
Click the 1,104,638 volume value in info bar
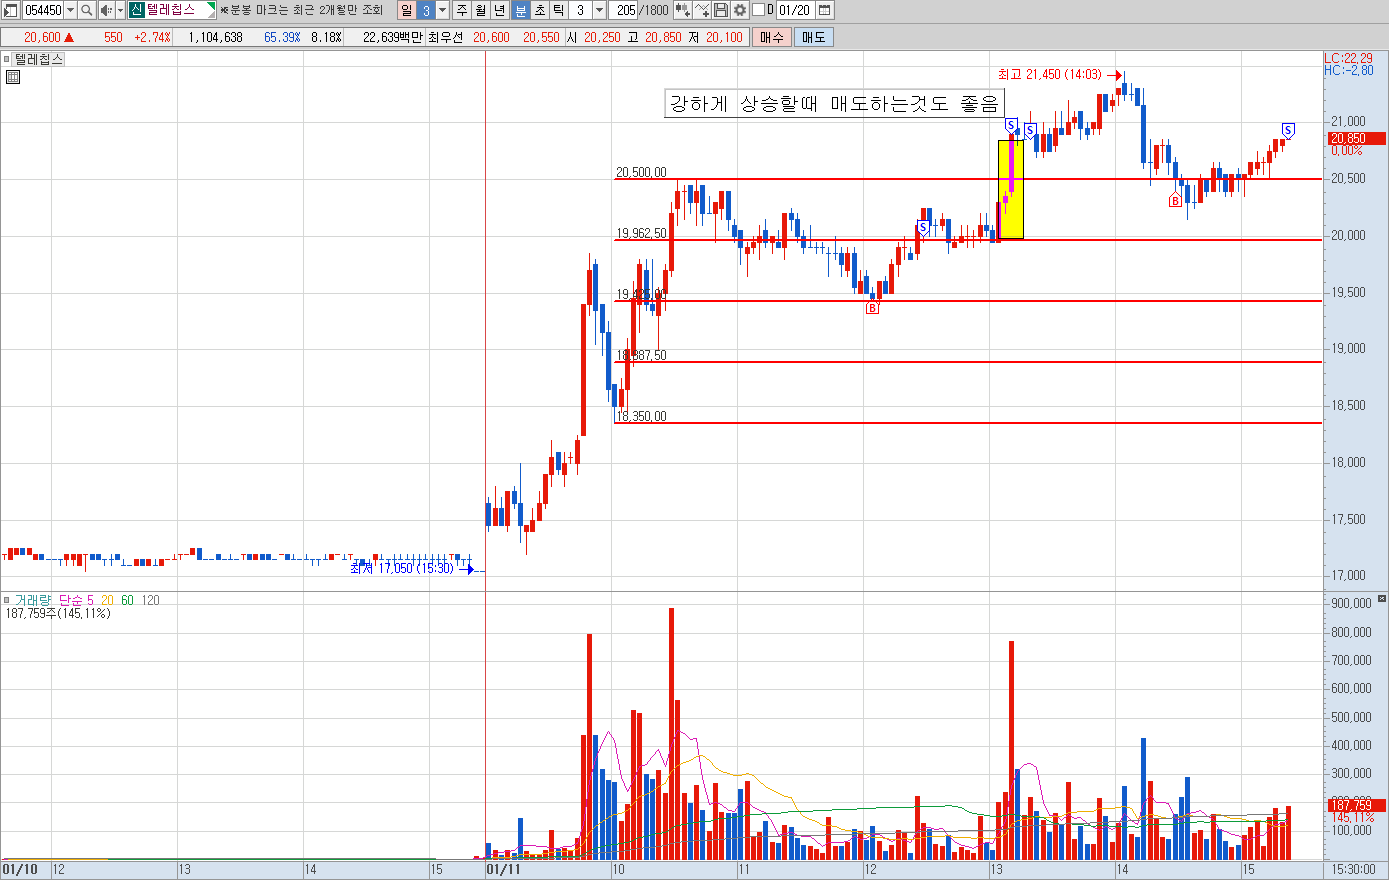[215, 37]
